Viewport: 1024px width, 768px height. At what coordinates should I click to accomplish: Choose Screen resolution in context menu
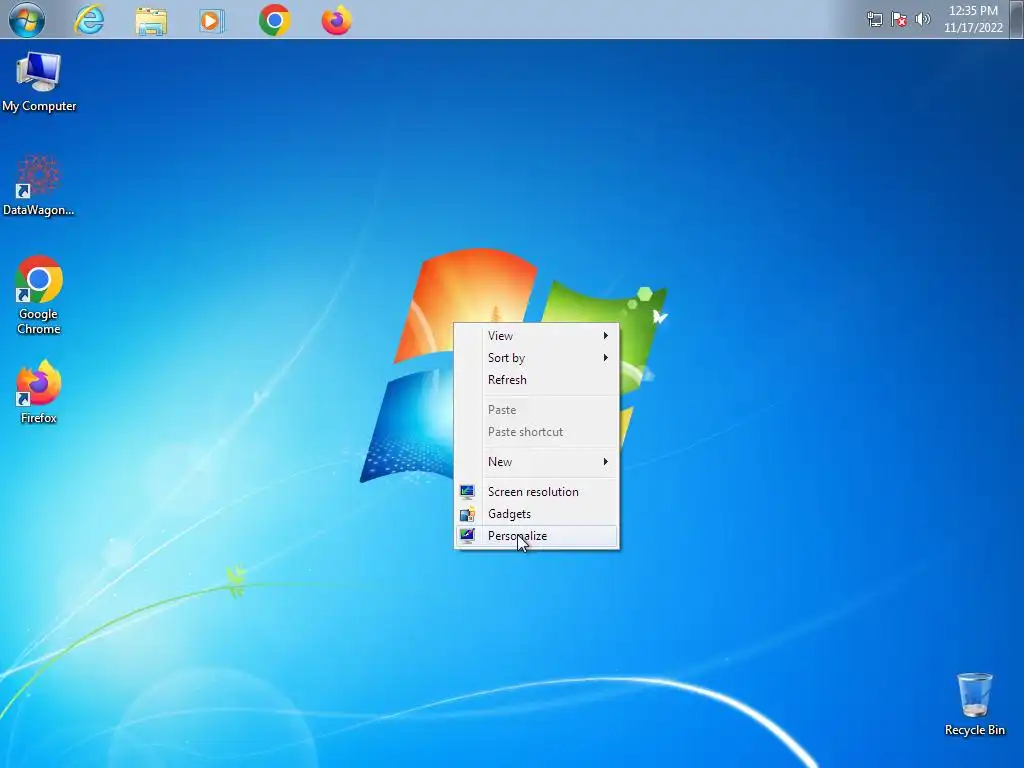(x=536, y=492)
